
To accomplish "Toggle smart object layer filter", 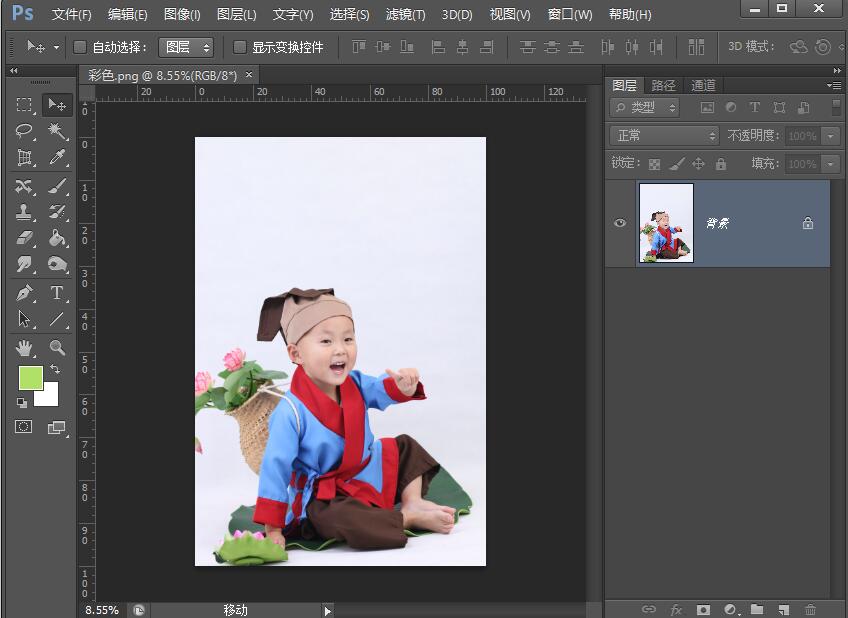I will coord(804,107).
